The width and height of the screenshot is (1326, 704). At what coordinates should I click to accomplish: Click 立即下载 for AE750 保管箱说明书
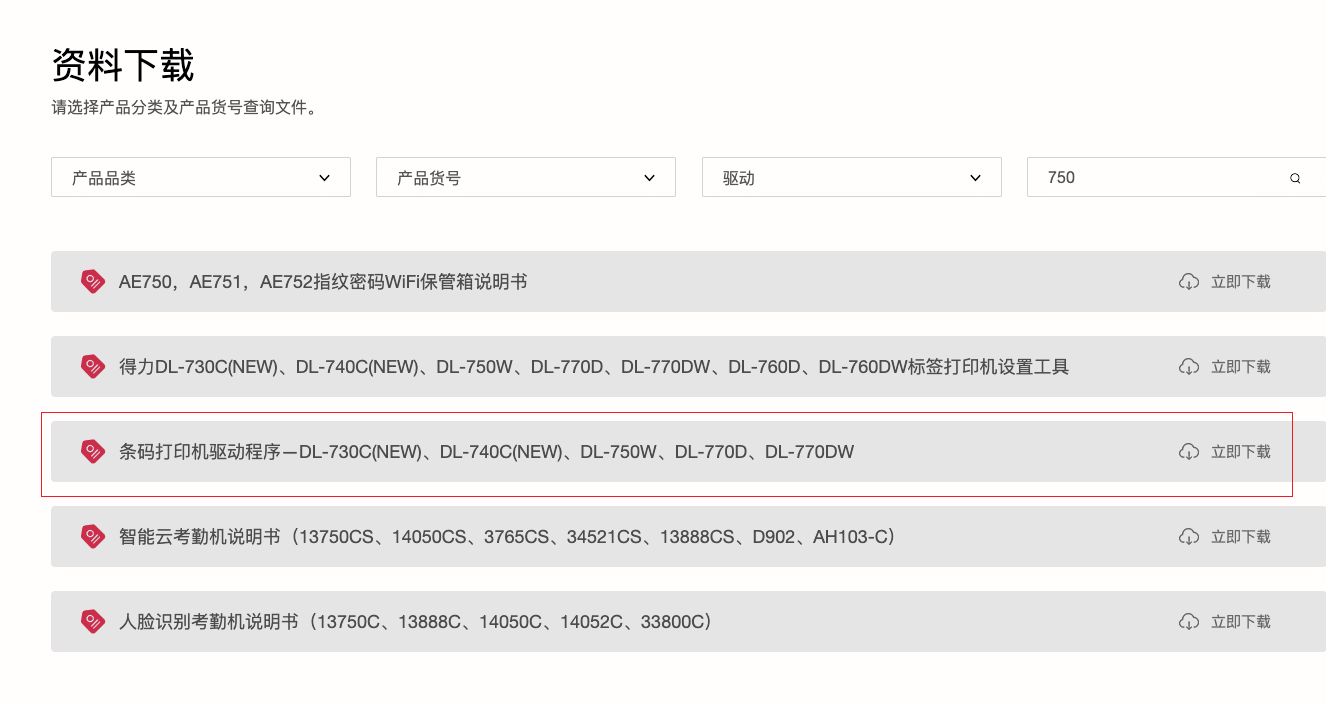pyautogui.click(x=1240, y=282)
